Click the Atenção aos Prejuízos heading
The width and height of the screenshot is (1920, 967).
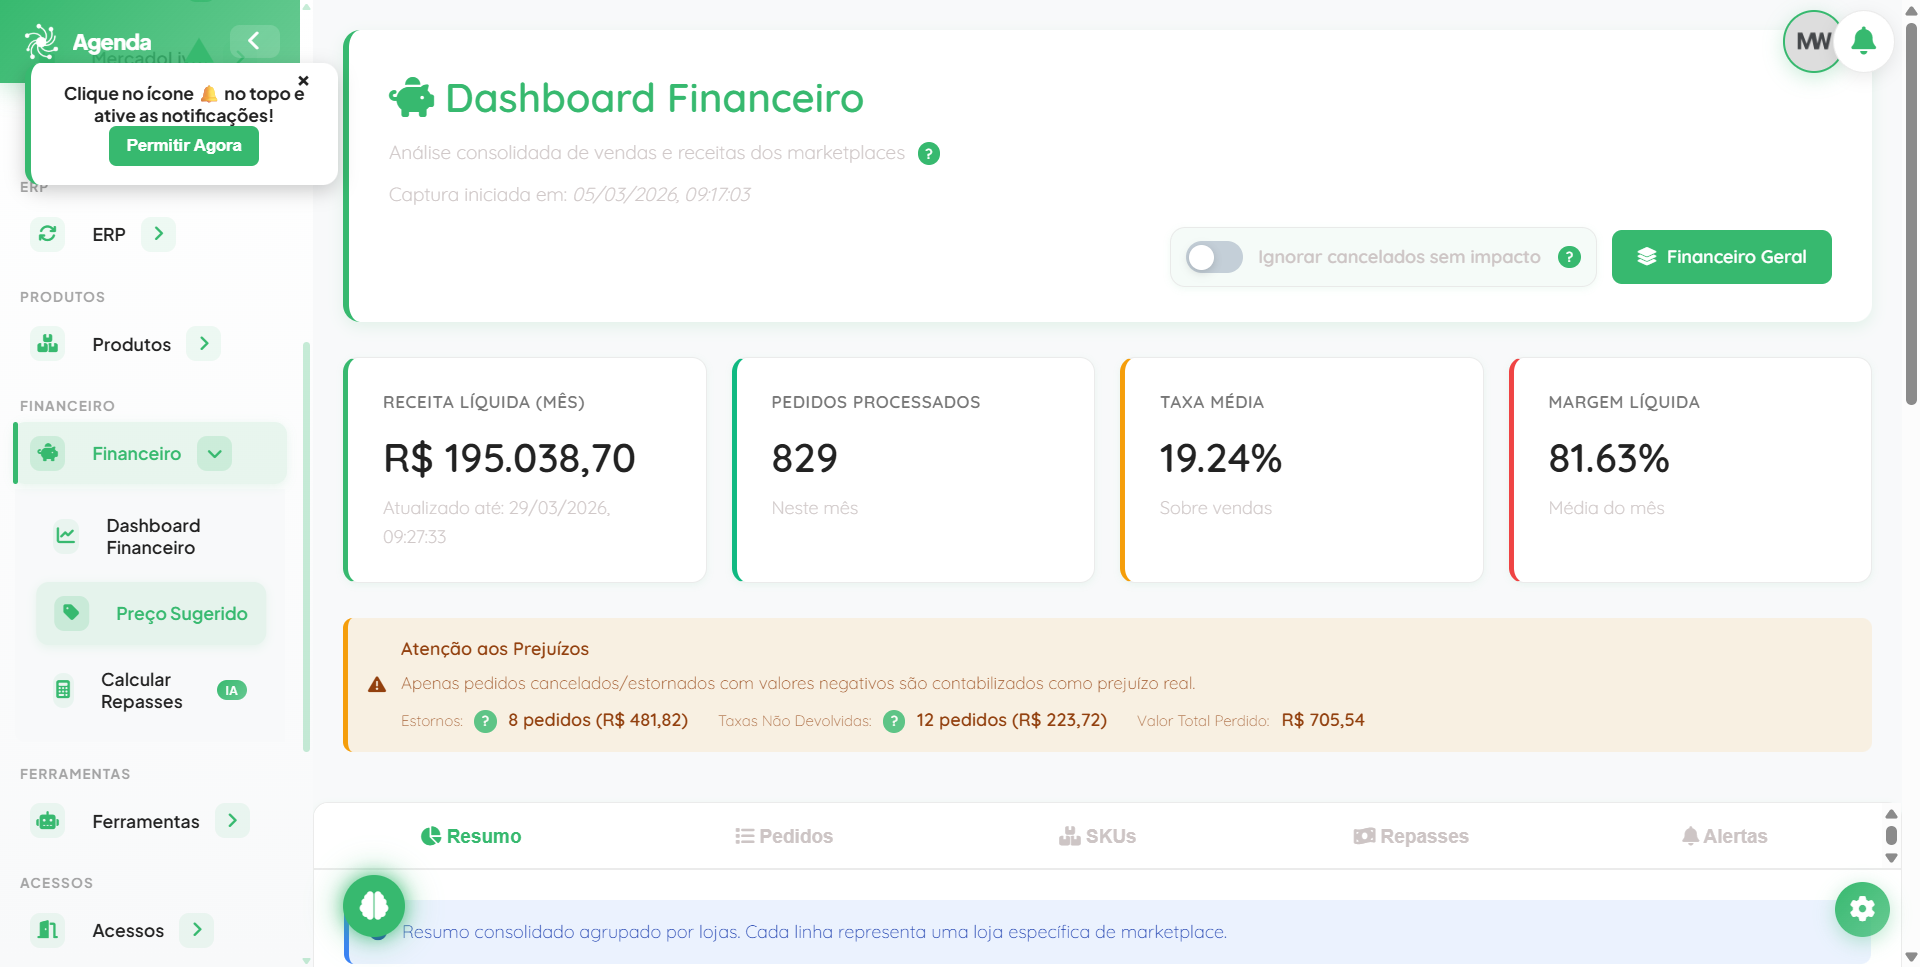495,649
